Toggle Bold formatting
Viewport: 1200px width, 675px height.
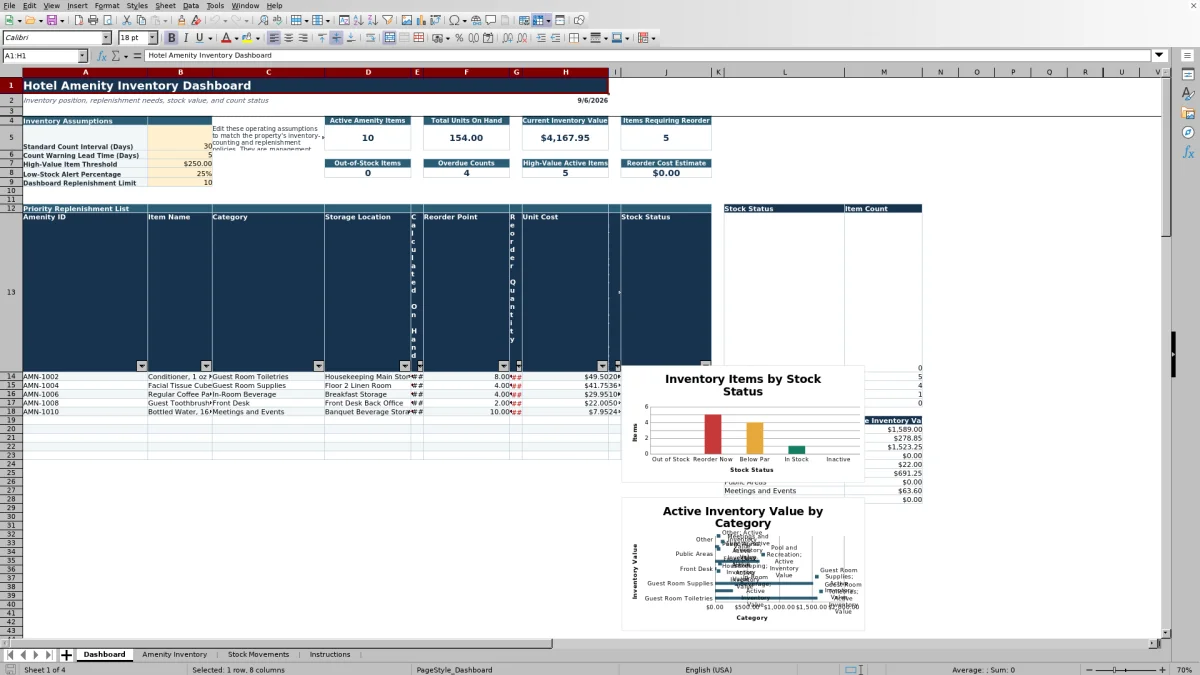point(171,38)
